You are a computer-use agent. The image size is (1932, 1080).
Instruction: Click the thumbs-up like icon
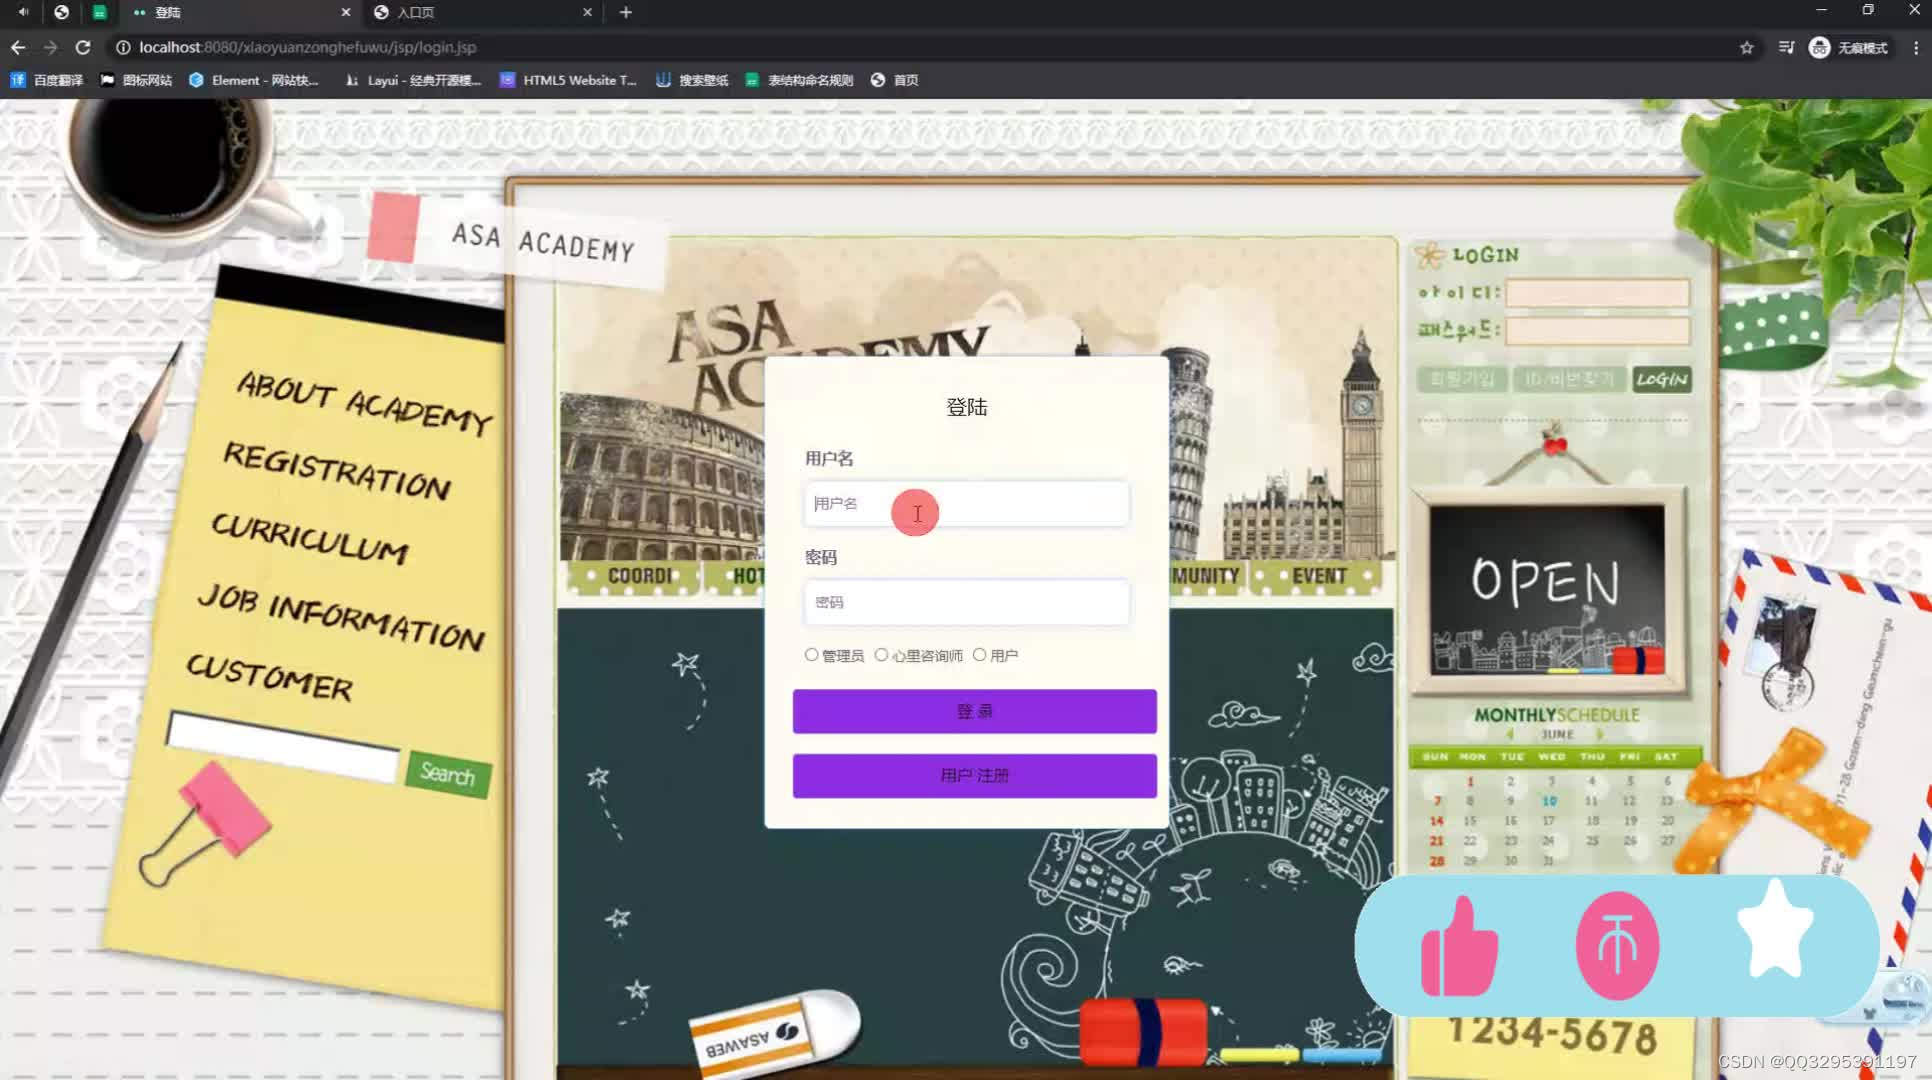tap(1459, 946)
